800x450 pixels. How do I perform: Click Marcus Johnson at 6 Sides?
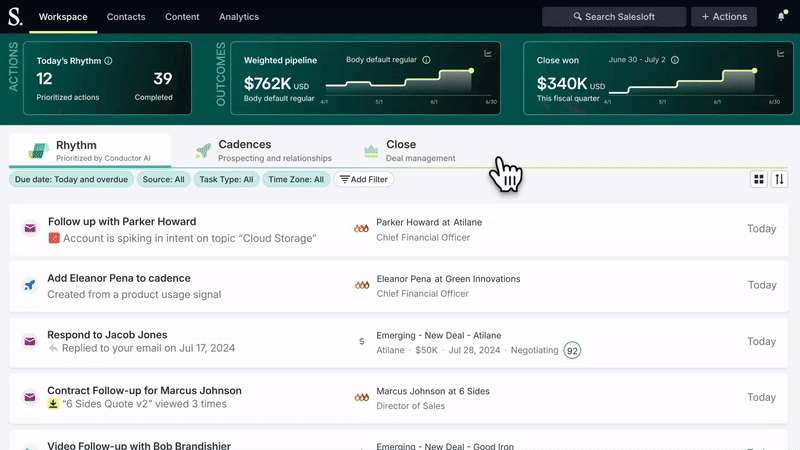pyautogui.click(x=433, y=391)
